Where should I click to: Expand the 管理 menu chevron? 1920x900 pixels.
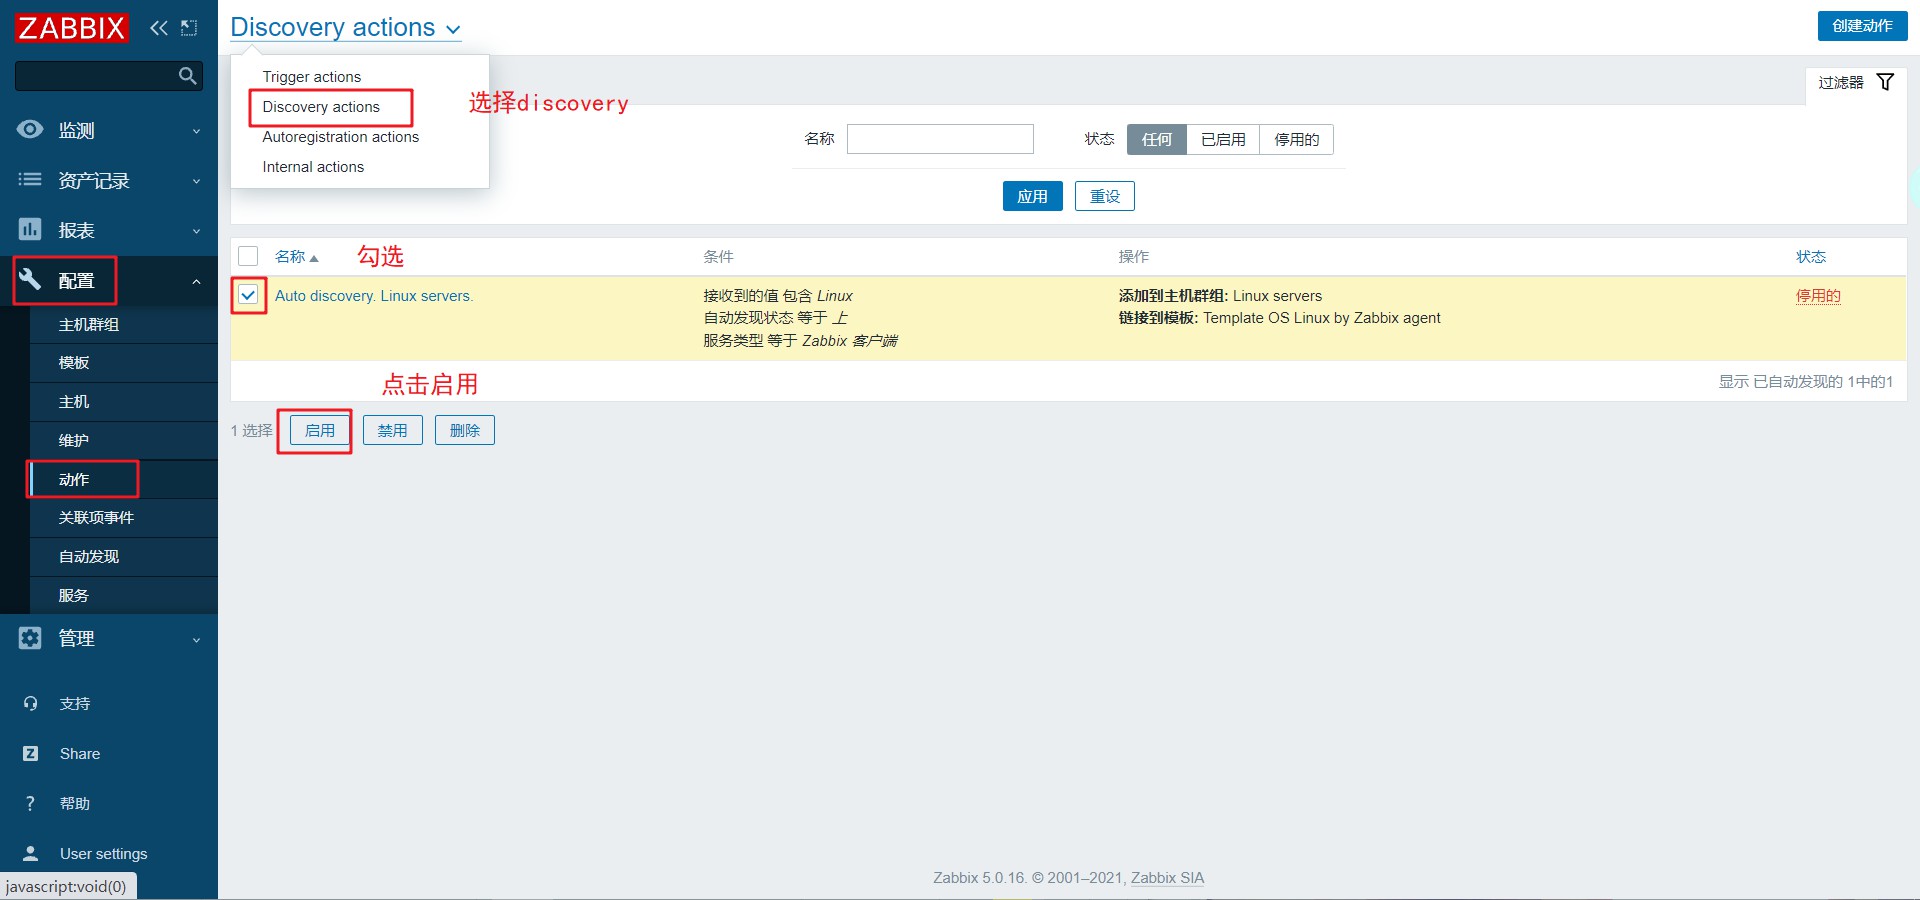[196, 639]
